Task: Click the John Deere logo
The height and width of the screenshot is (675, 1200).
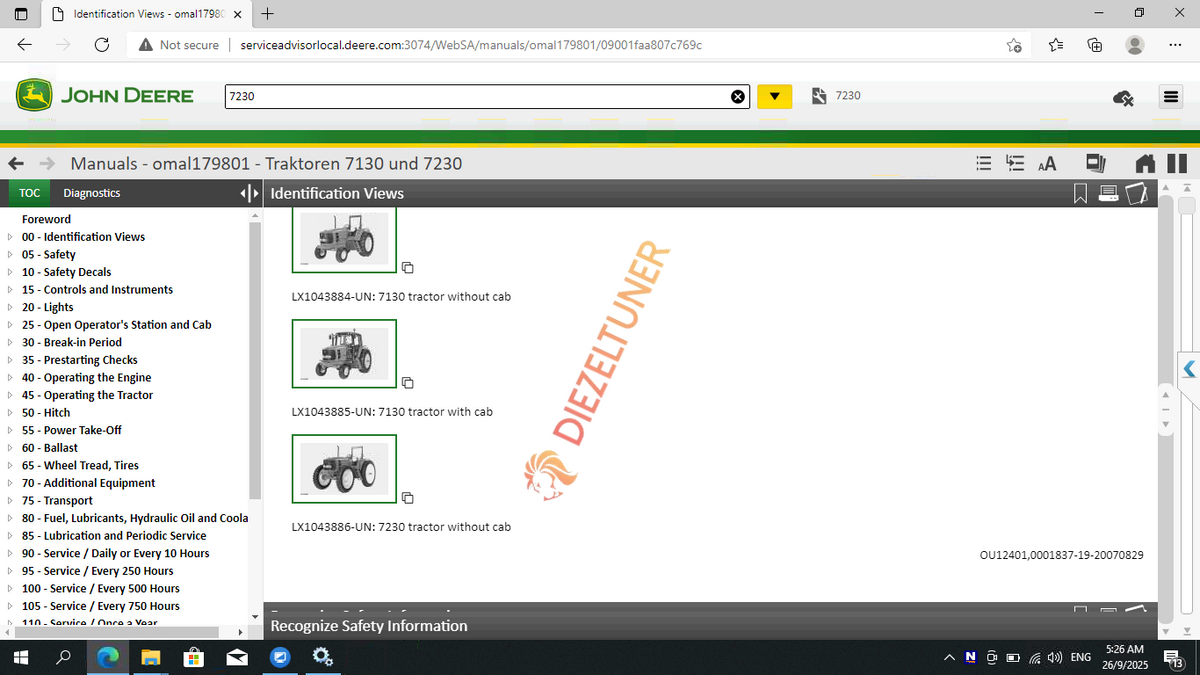Action: tap(105, 95)
